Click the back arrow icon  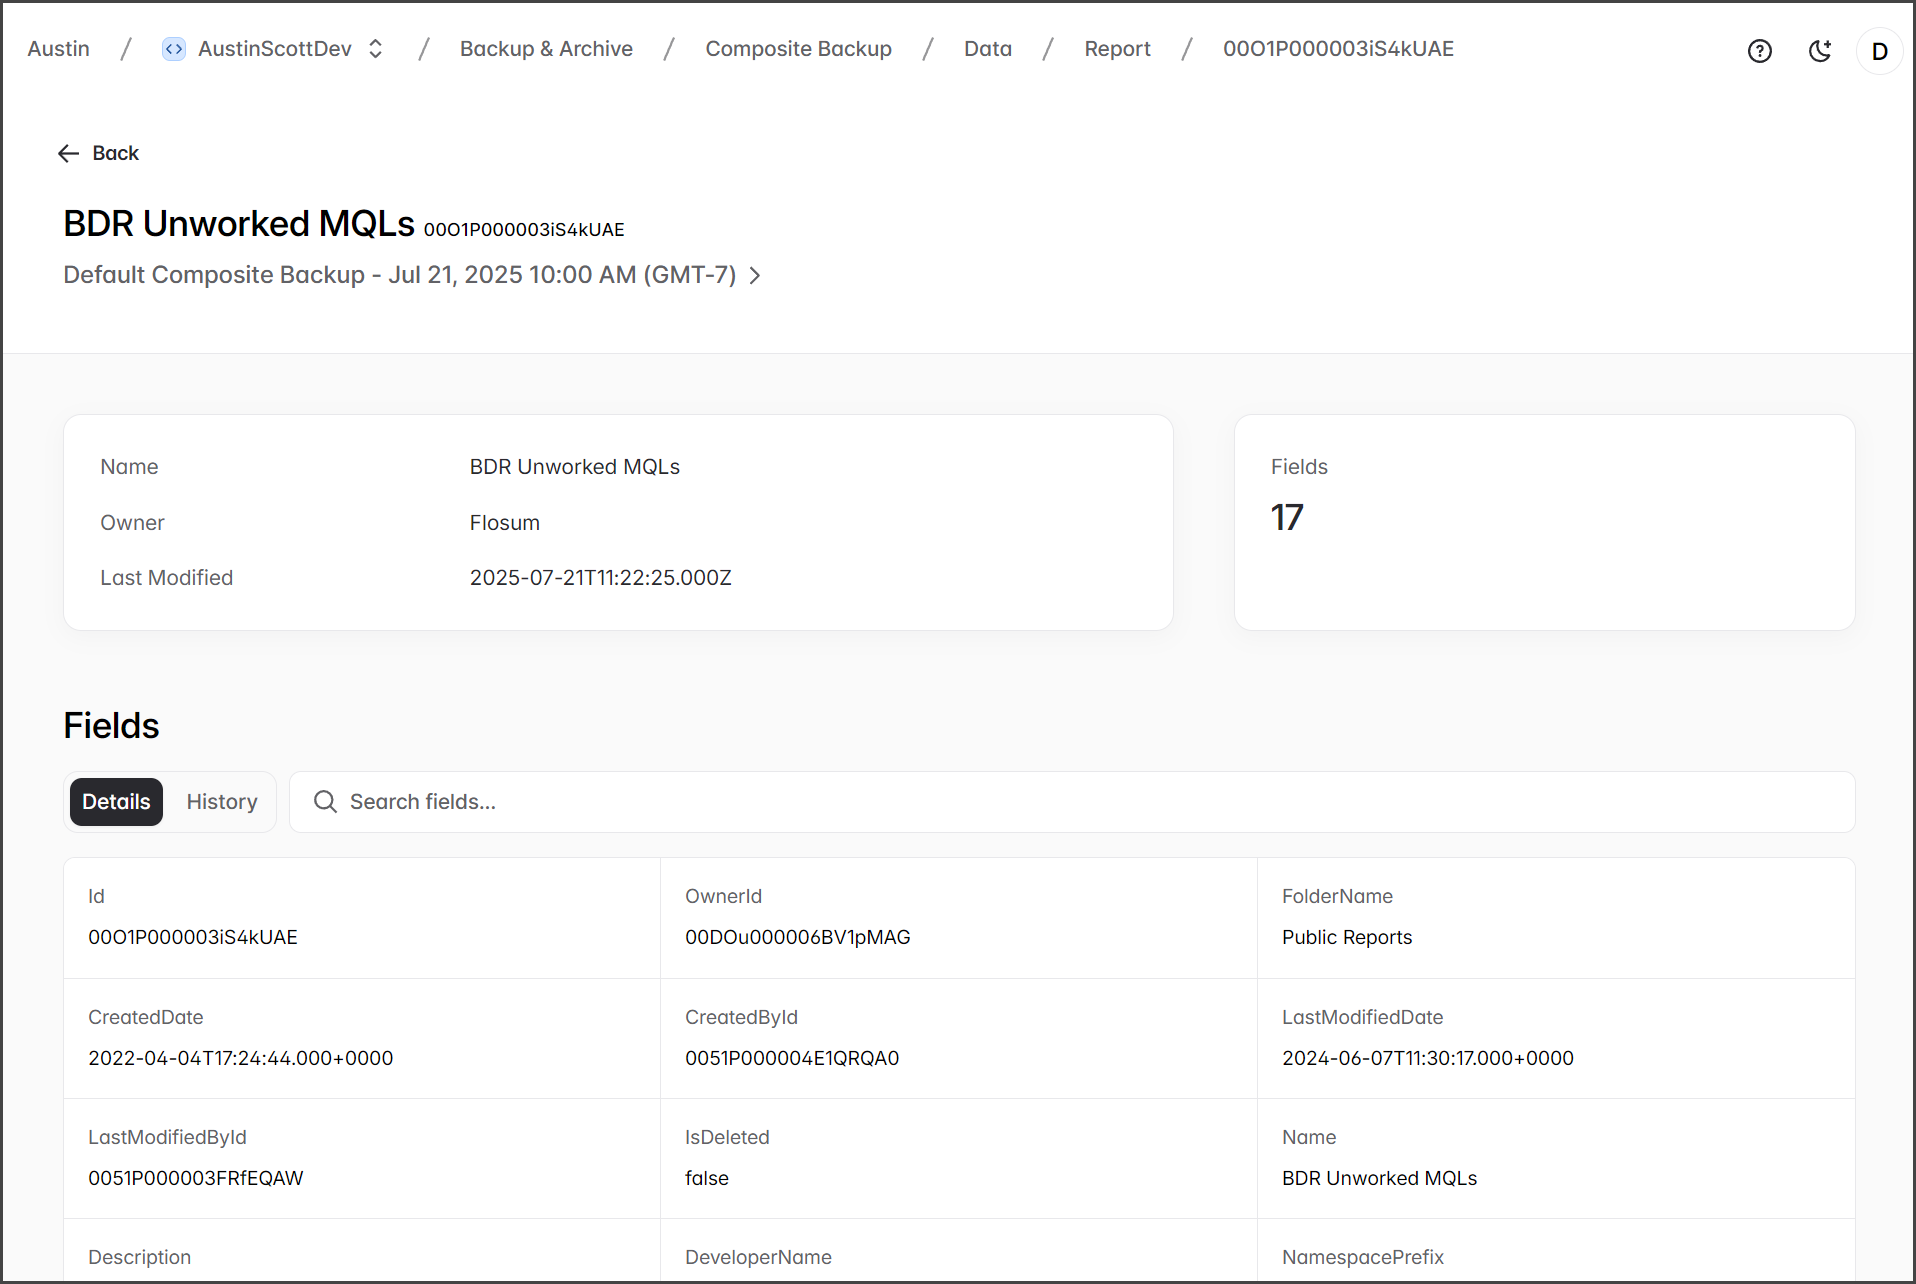(68, 153)
